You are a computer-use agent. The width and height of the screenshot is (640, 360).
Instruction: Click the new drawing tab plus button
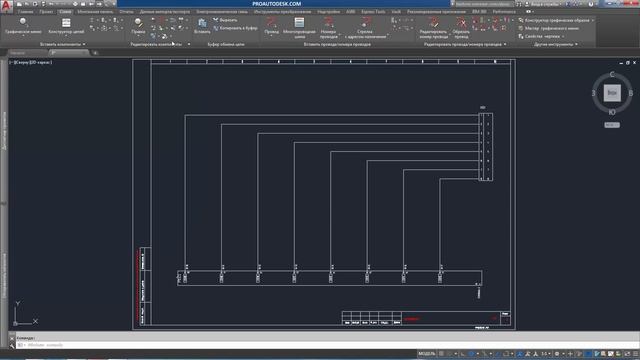point(95,53)
